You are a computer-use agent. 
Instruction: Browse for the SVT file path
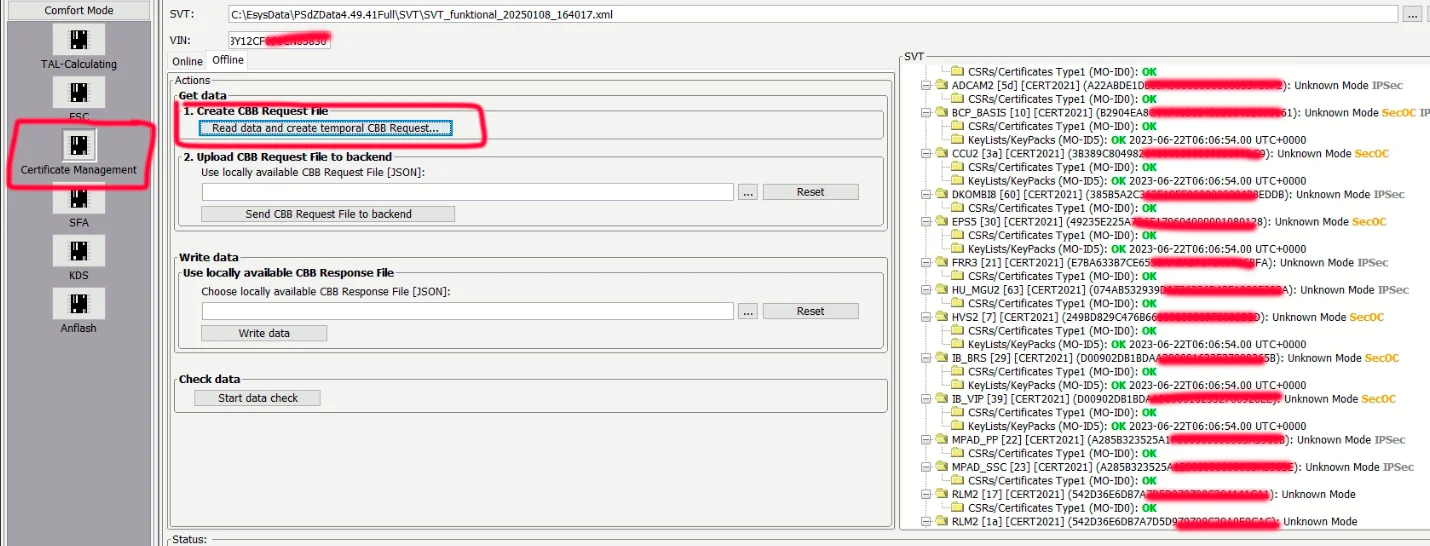[1412, 14]
